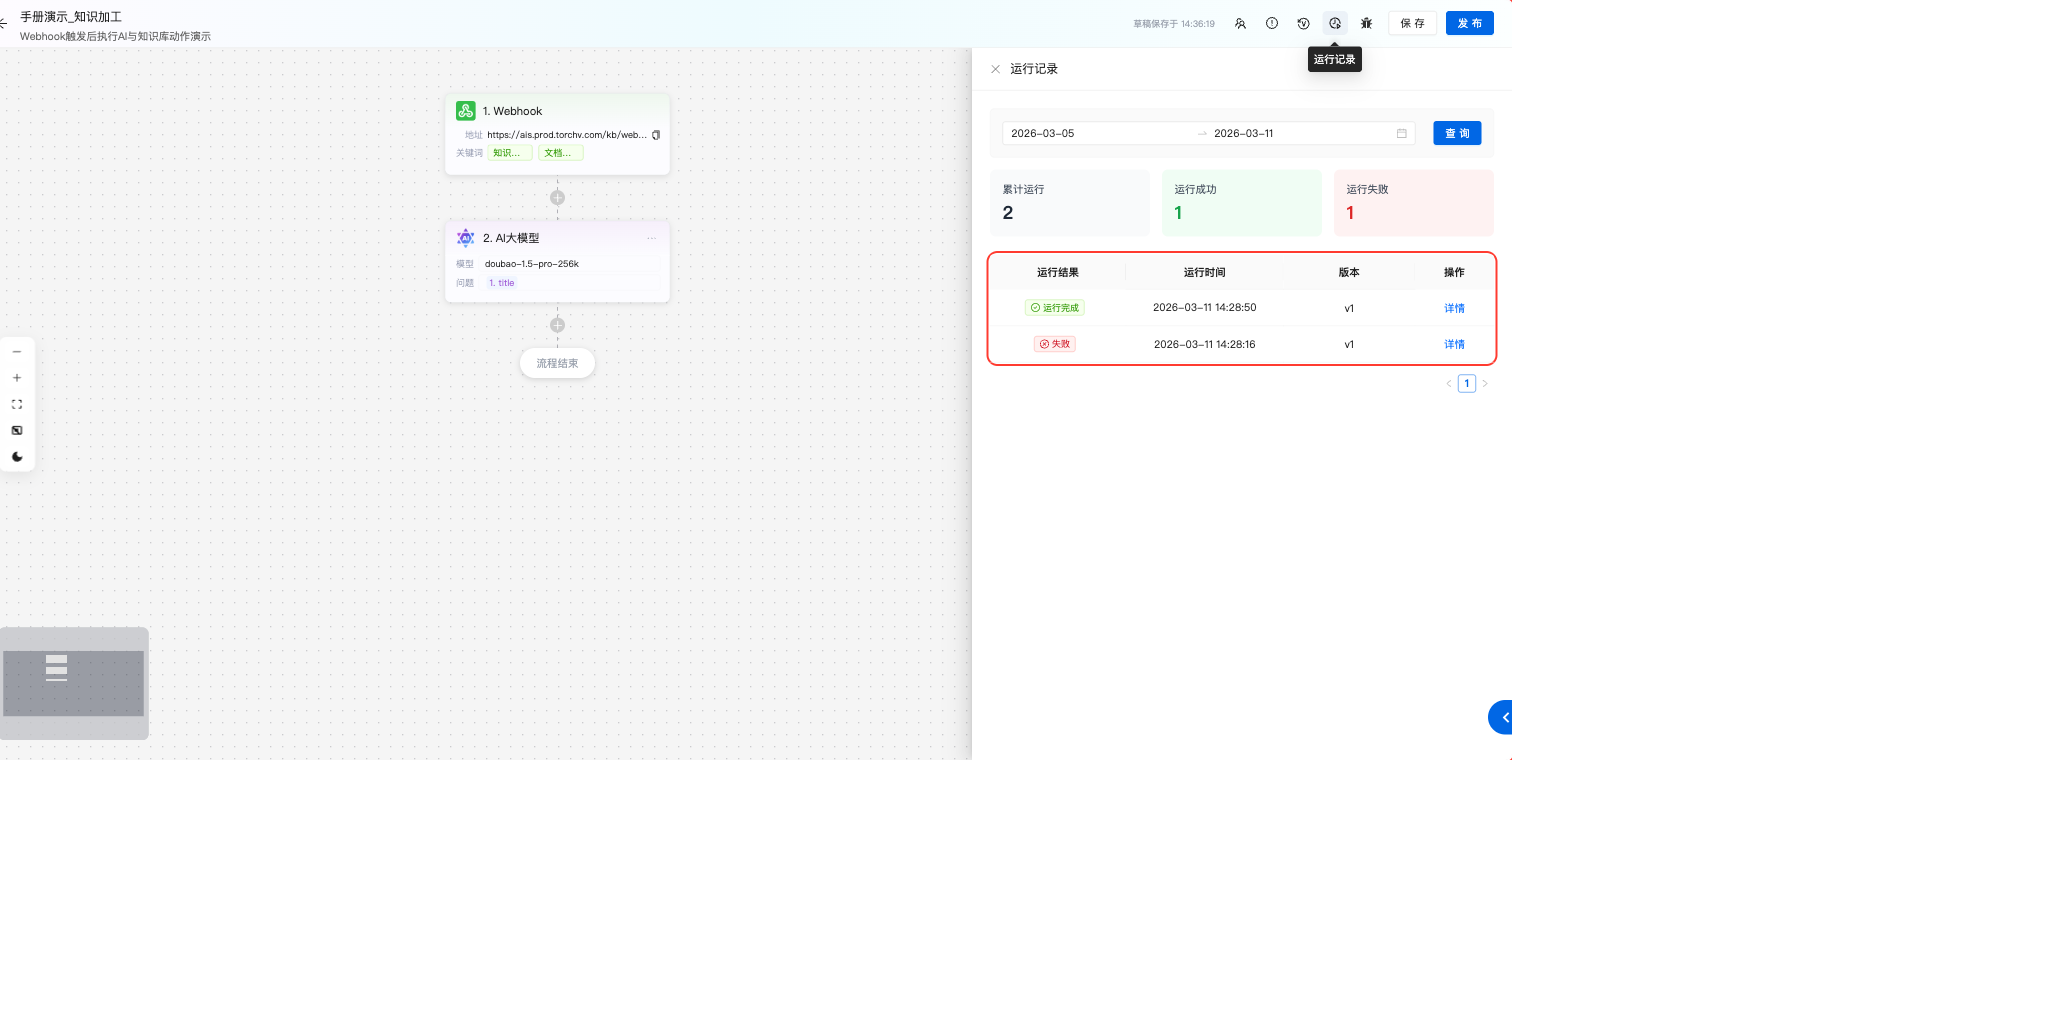Click the bug debug icon in the header
This screenshot has width=2046, height=1014.
coord(1366,23)
